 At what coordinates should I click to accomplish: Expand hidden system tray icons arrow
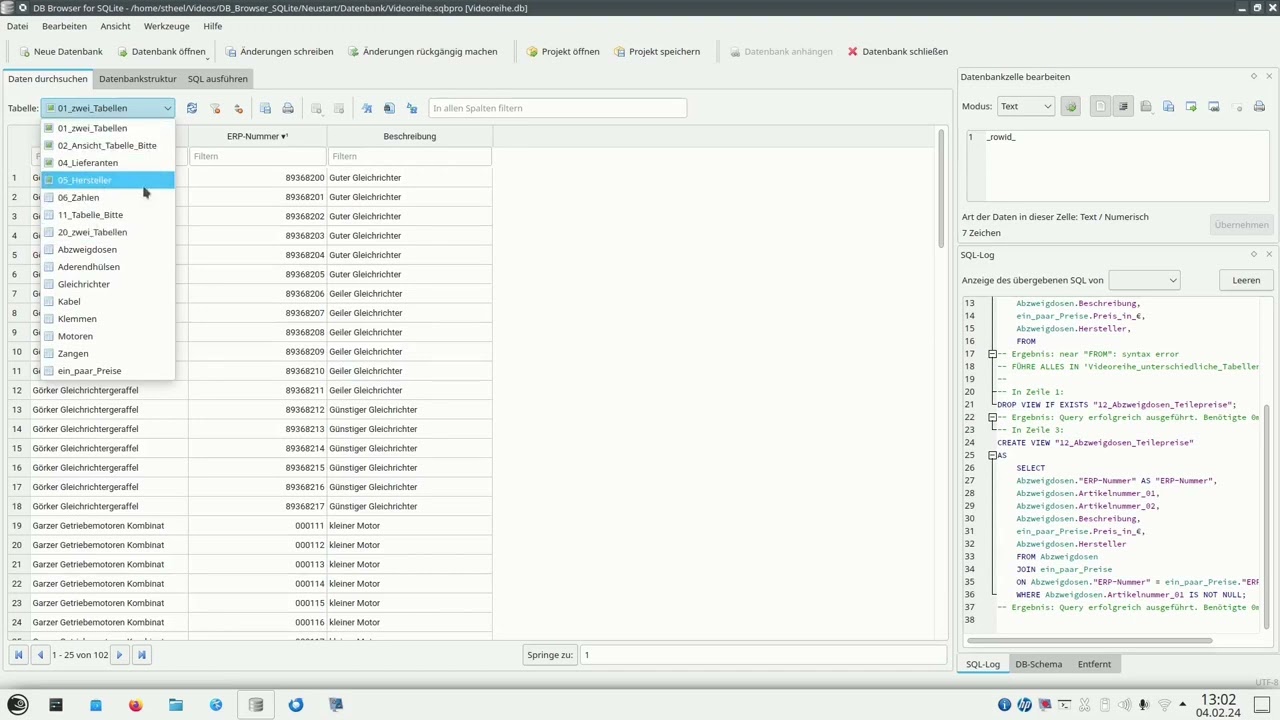point(1184,705)
